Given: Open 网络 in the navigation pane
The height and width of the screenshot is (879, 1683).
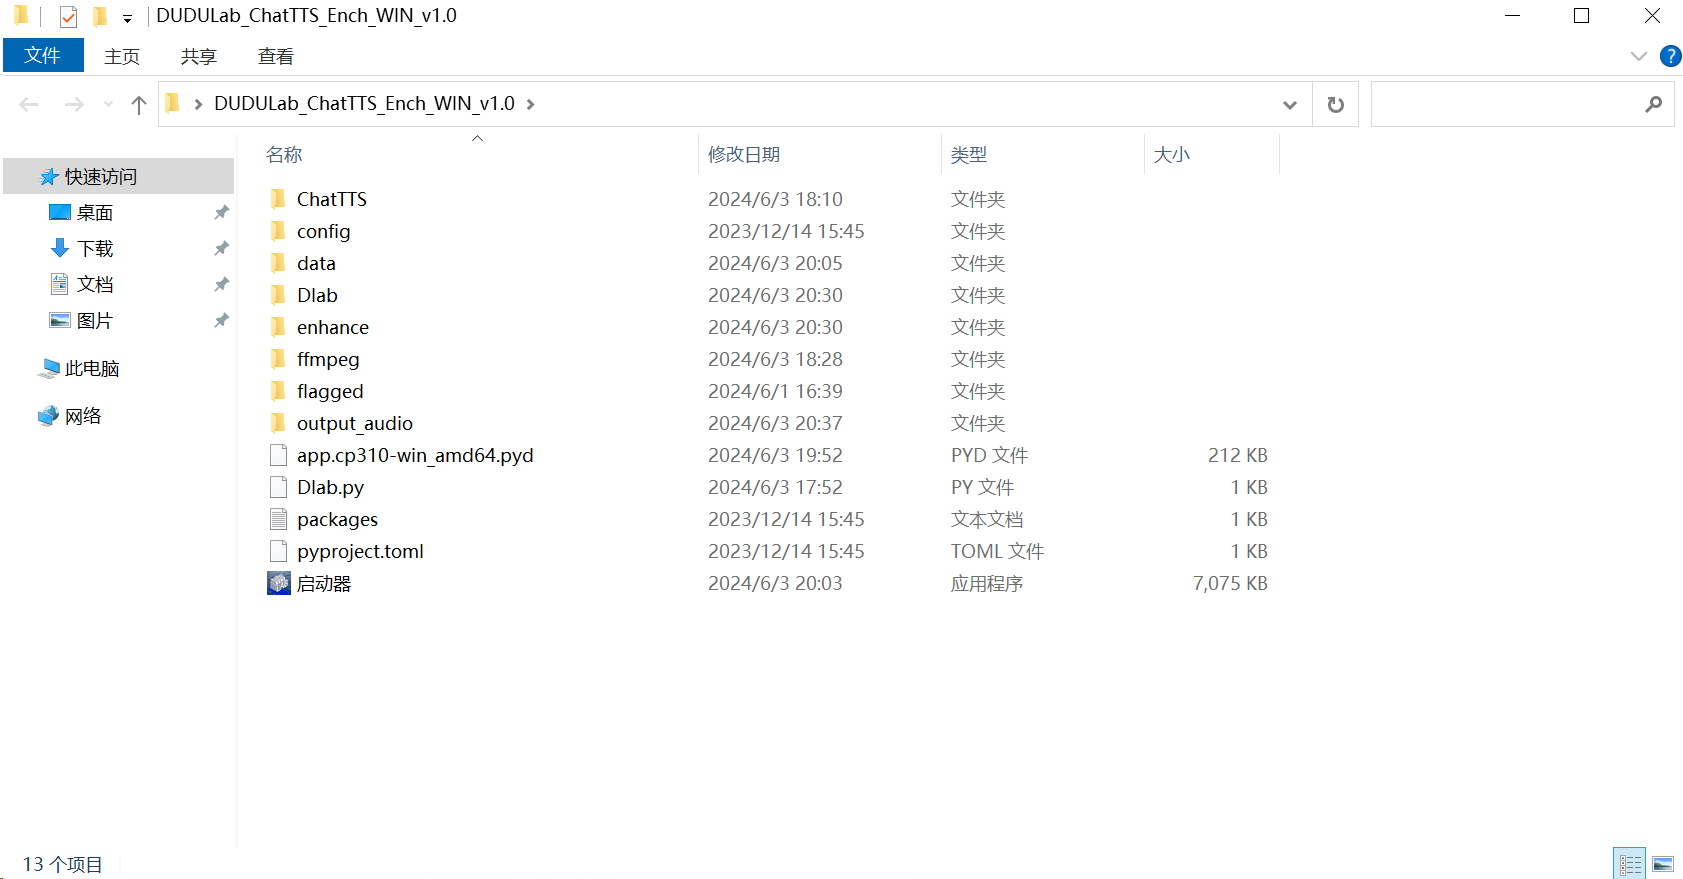Looking at the screenshot, I should pos(83,416).
